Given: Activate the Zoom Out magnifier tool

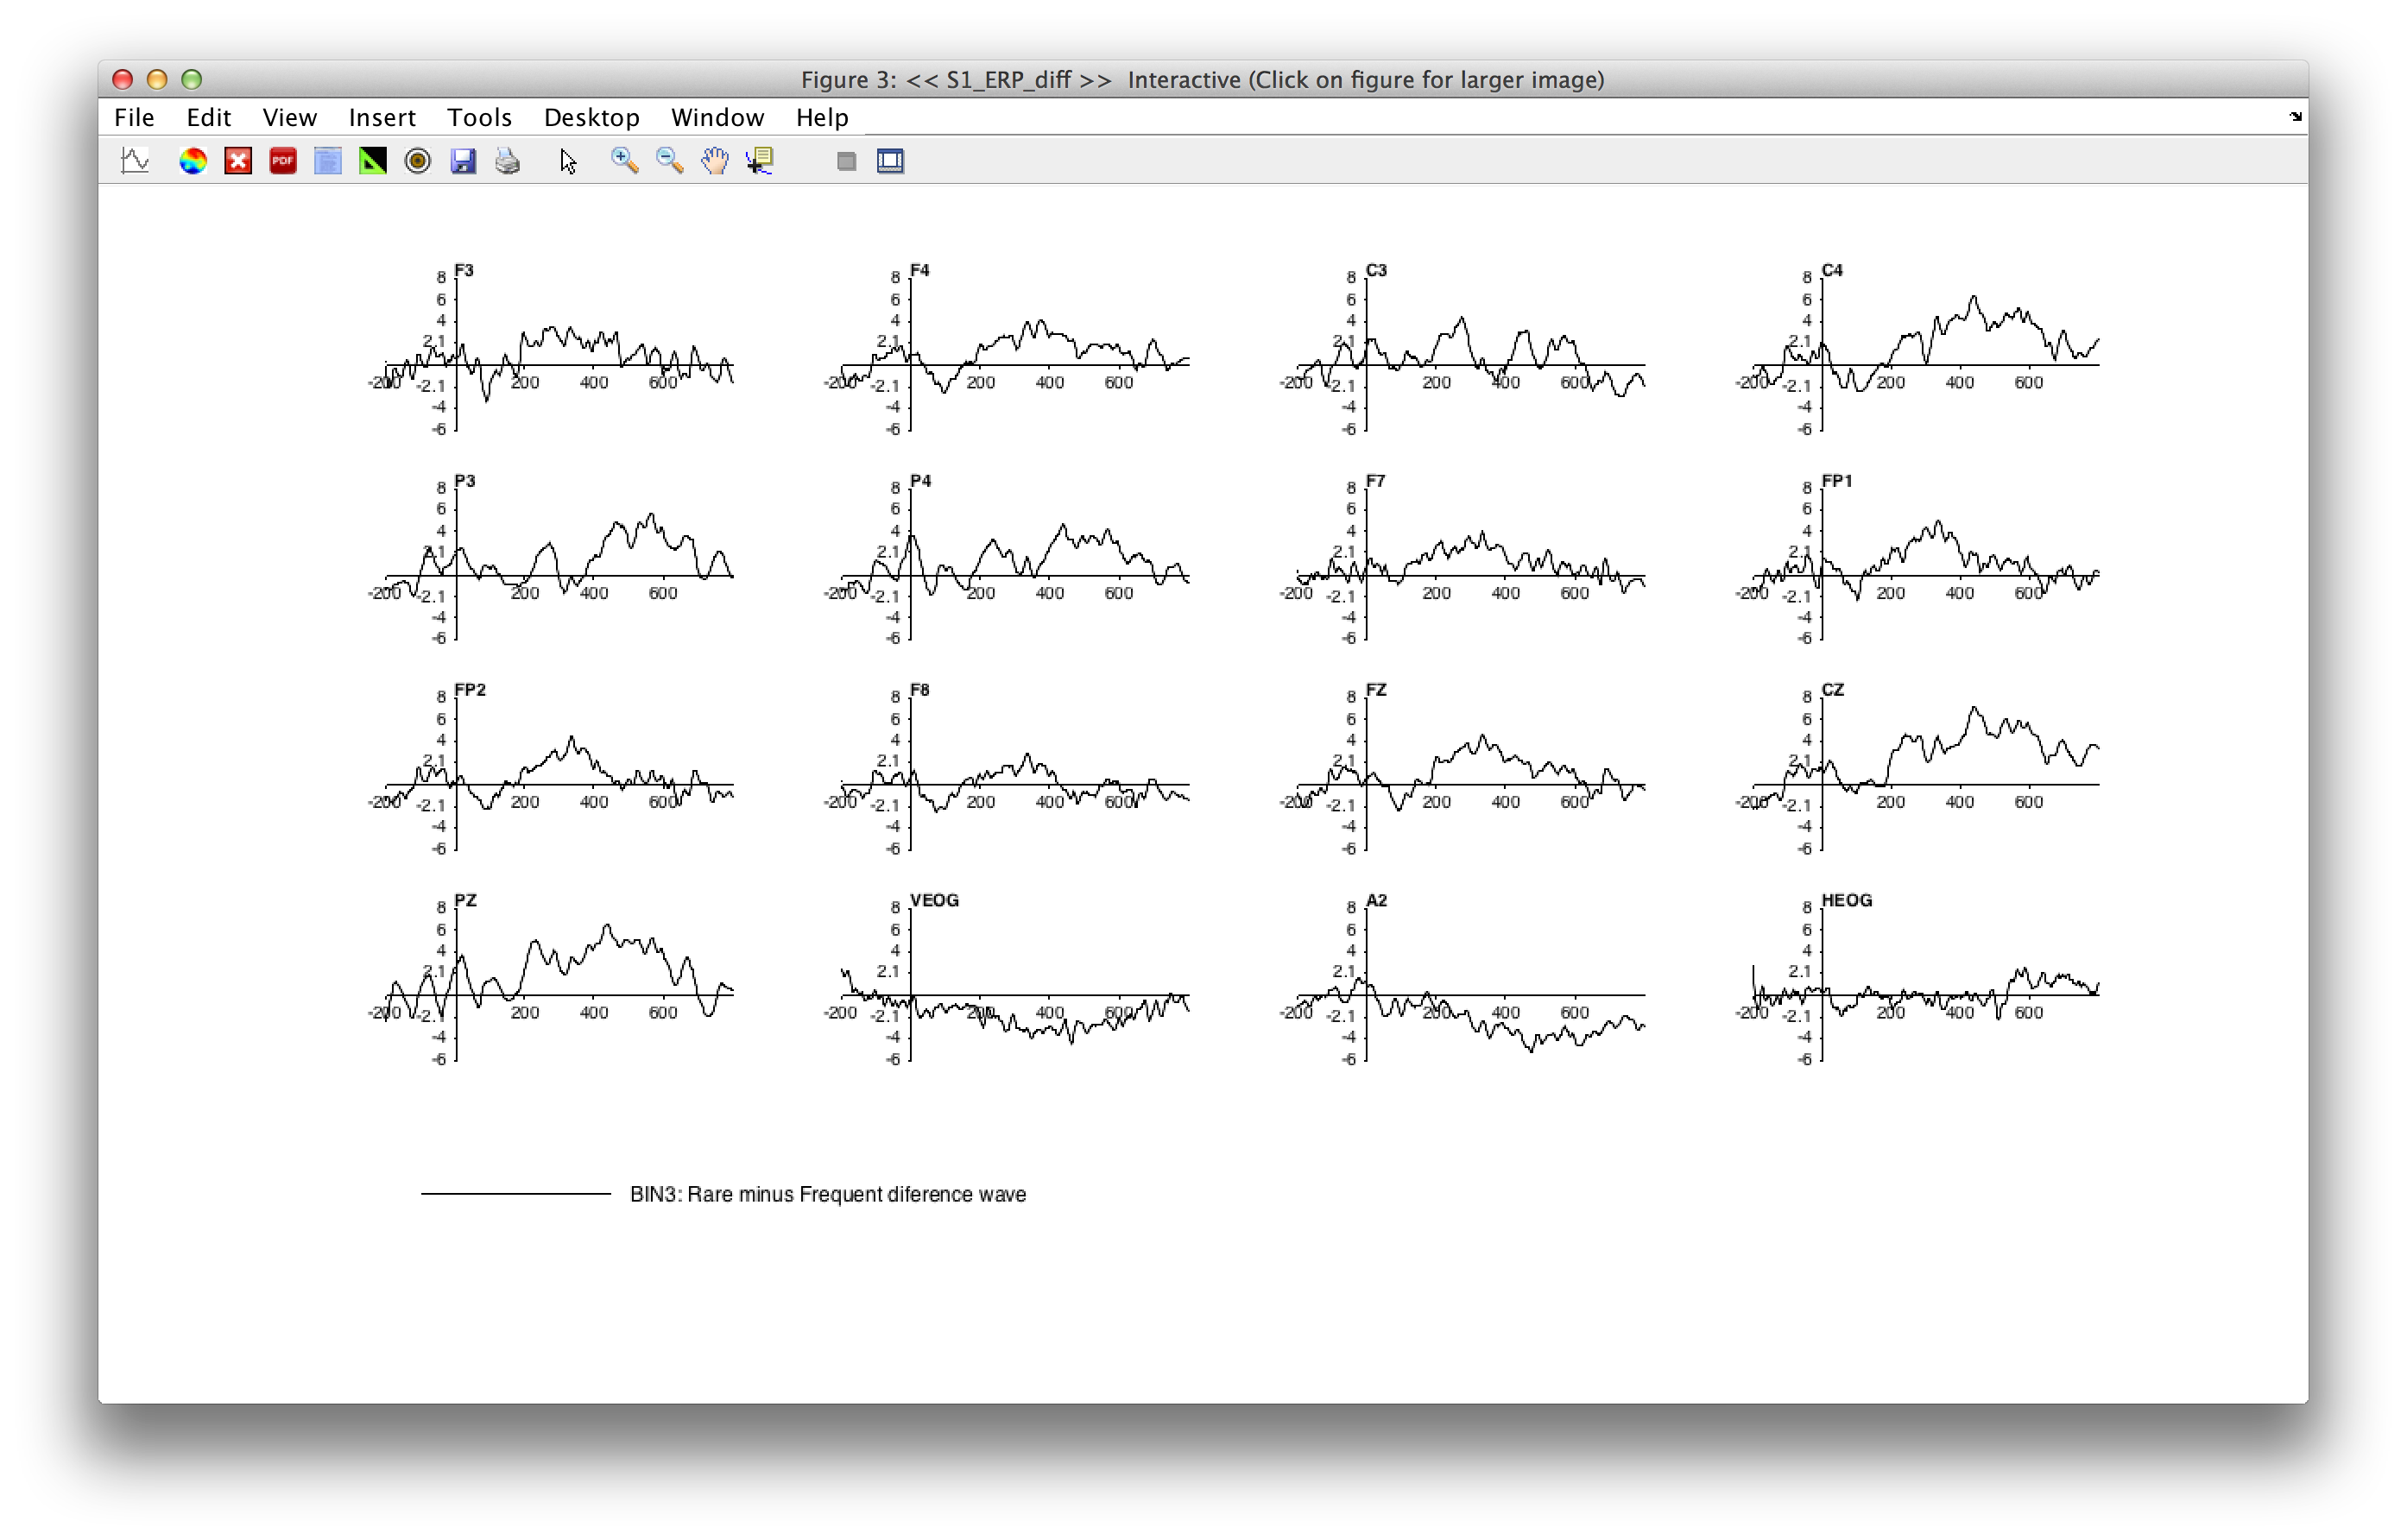Looking at the screenshot, I should (x=670, y=161).
